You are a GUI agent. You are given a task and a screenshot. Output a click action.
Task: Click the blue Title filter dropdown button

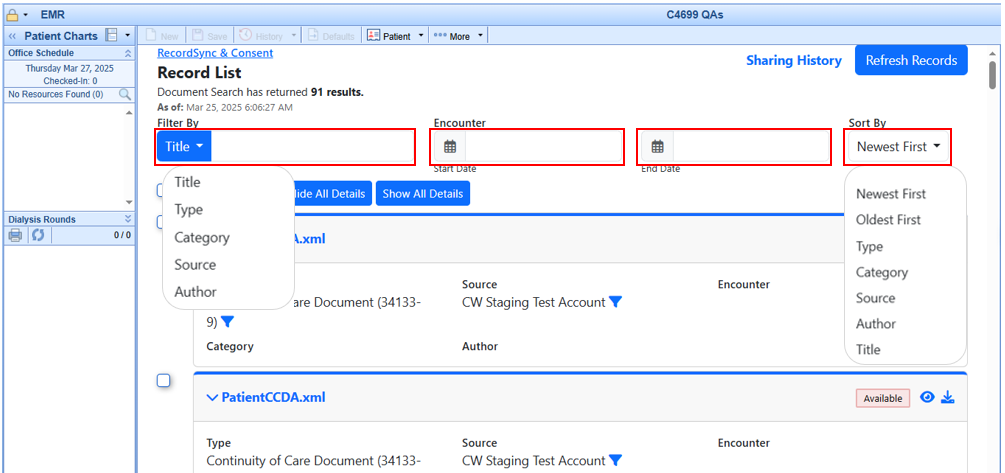(184, 146)
